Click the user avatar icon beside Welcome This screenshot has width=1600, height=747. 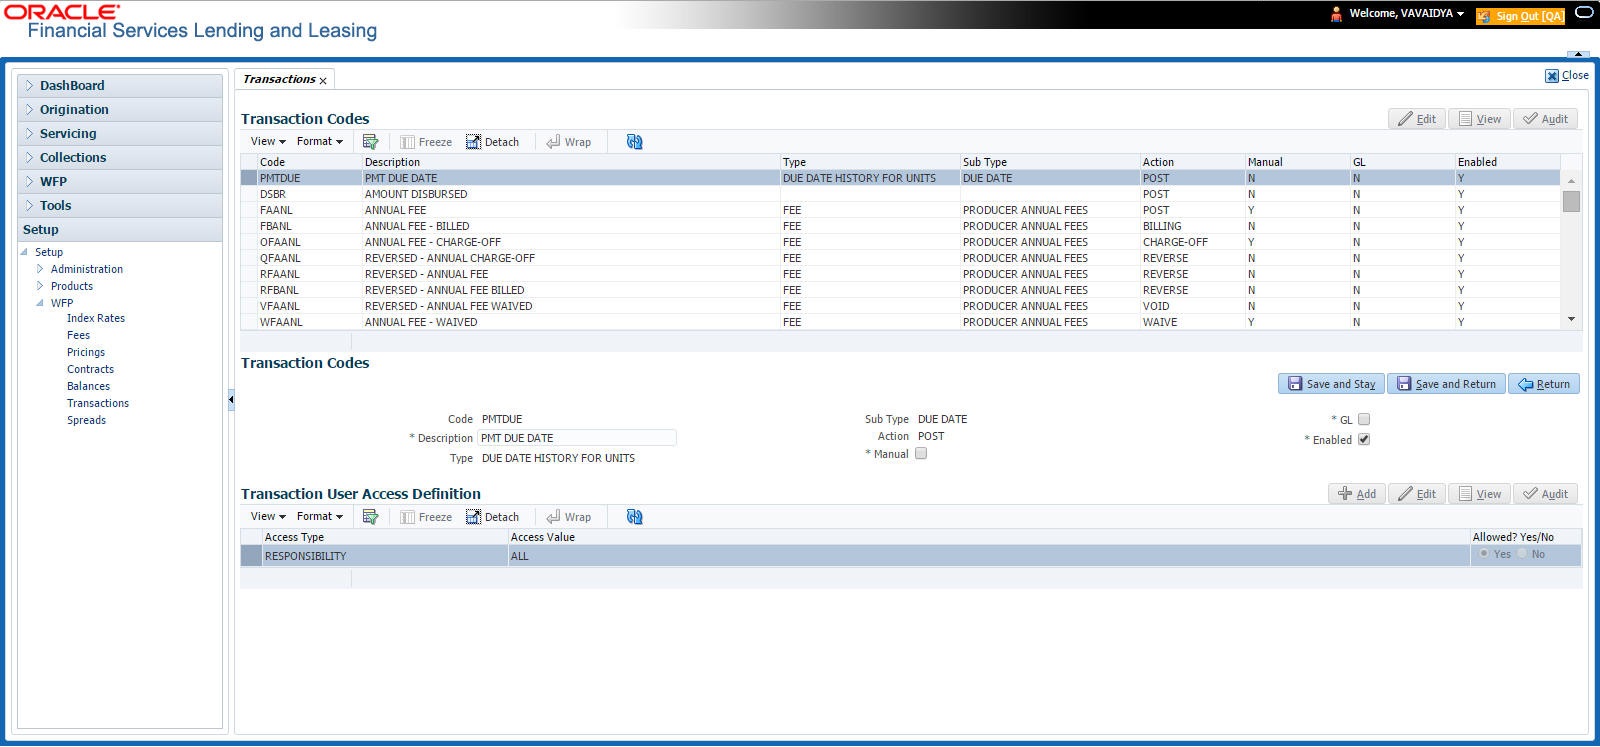point(1336,14)
